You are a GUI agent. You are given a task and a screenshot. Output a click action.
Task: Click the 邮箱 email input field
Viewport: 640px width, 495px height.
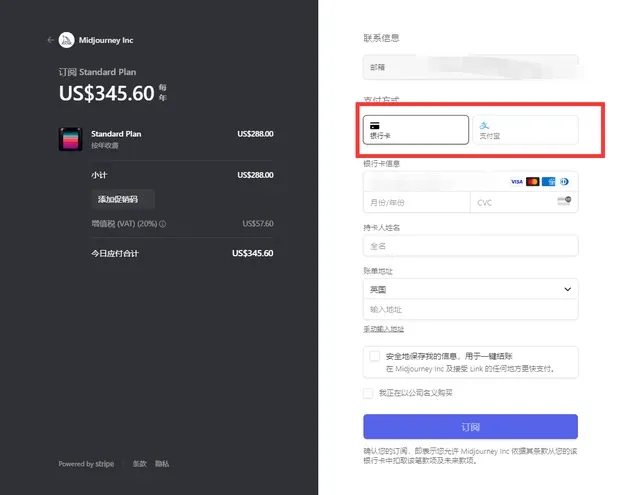[x=470, y=67]
